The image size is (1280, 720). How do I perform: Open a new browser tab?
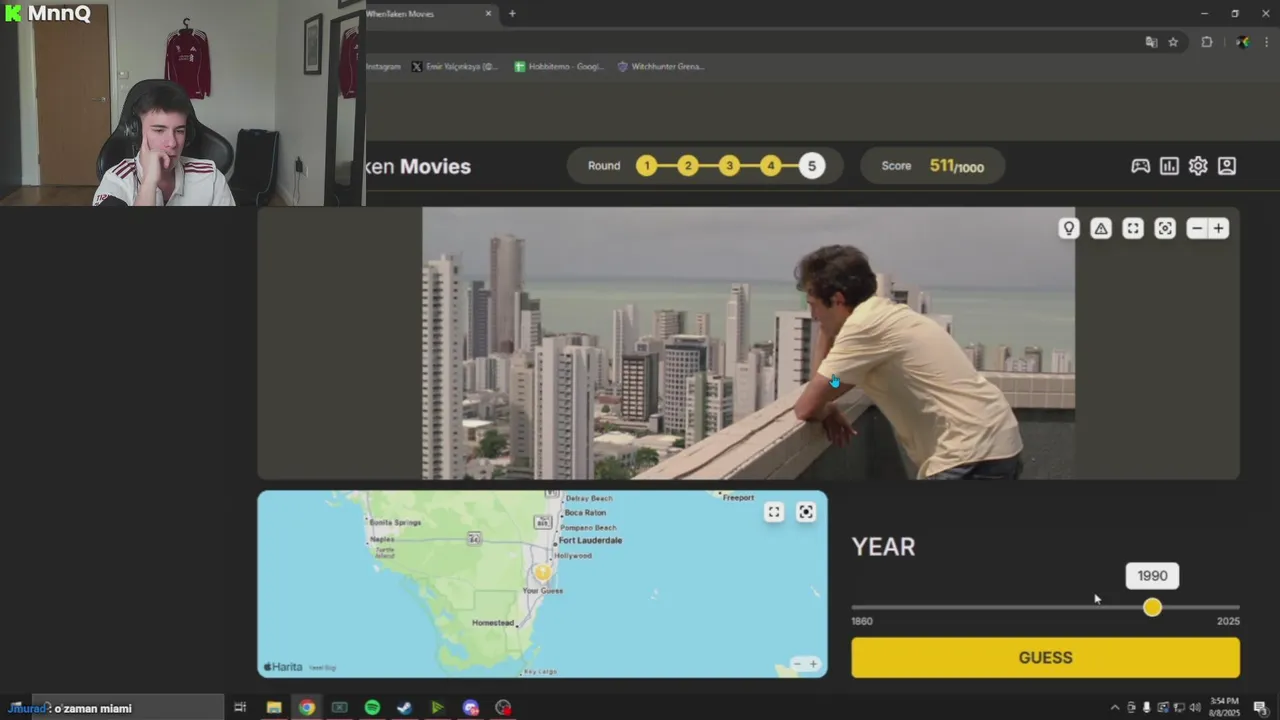[512, 14]
